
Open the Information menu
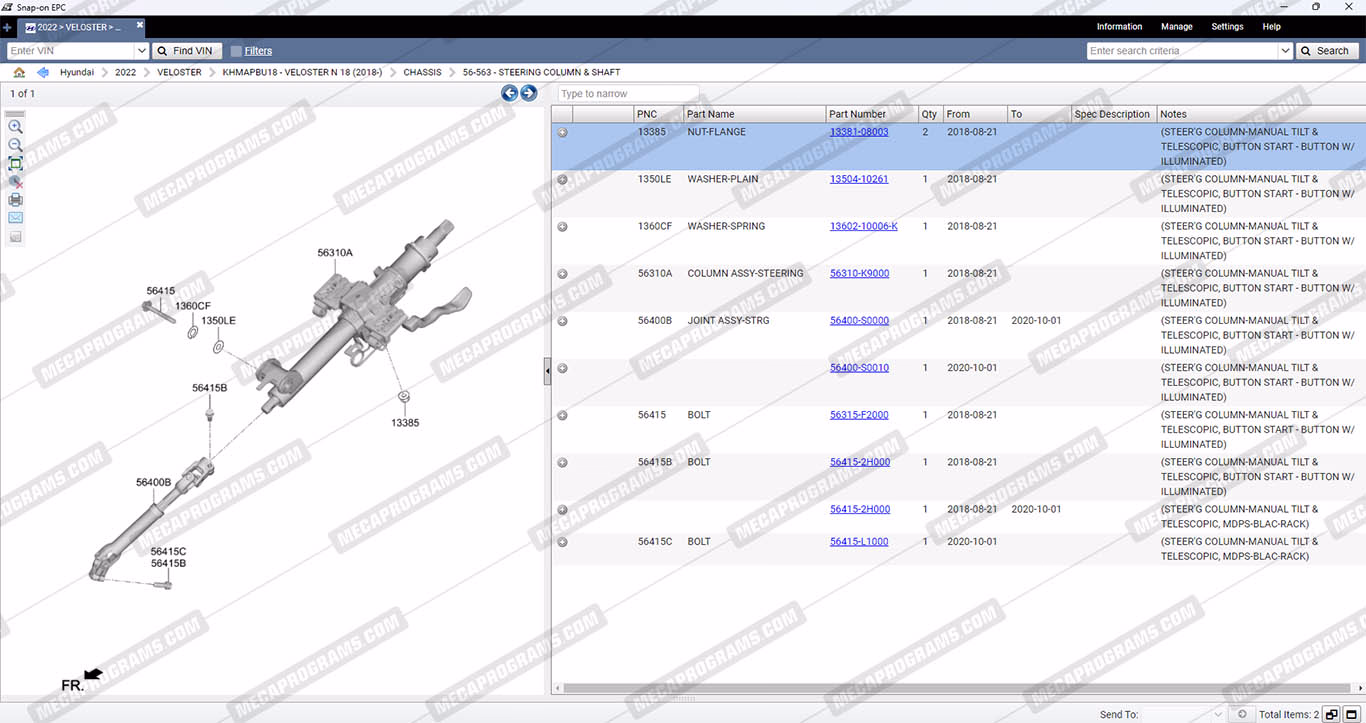point(1119,27)
